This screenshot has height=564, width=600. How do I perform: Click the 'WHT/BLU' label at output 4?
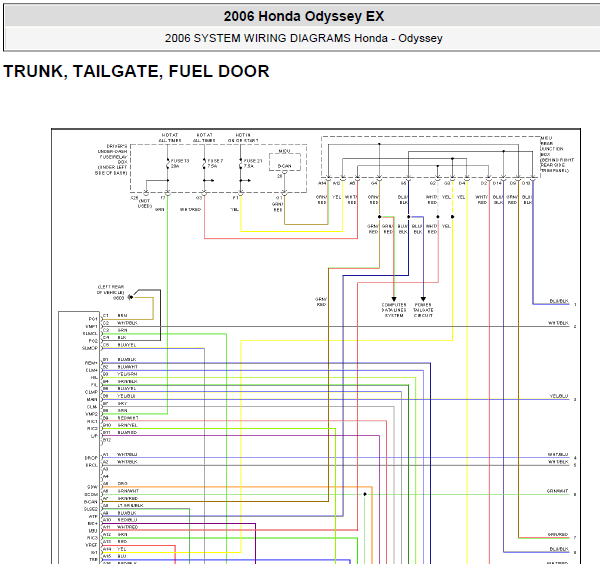coord(558,454)
